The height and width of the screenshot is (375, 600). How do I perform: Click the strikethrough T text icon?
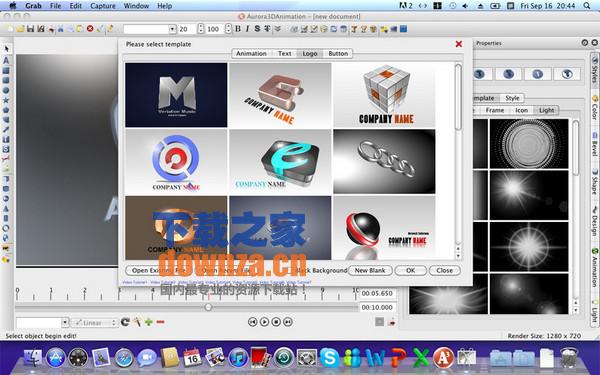click(267, 29)
